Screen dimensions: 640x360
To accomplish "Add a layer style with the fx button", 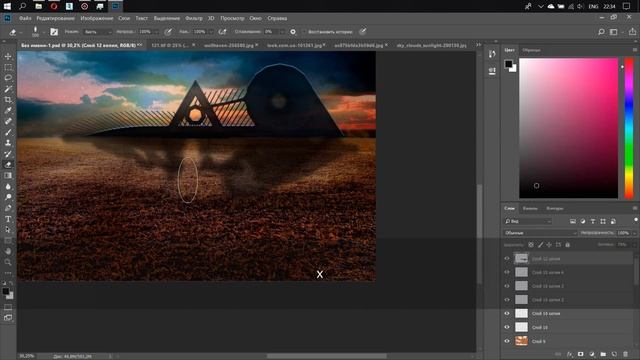I will (x=569, y=354).
